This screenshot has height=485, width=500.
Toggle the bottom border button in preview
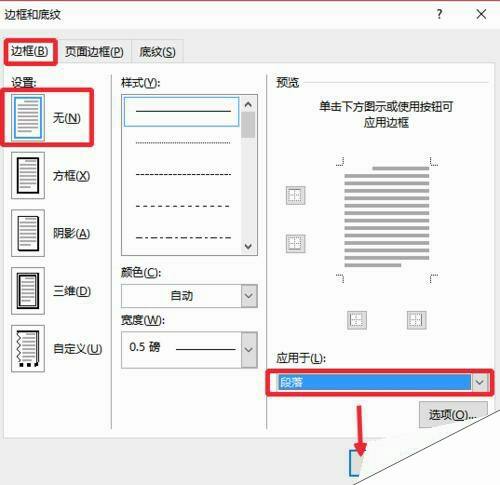[296, 243]
